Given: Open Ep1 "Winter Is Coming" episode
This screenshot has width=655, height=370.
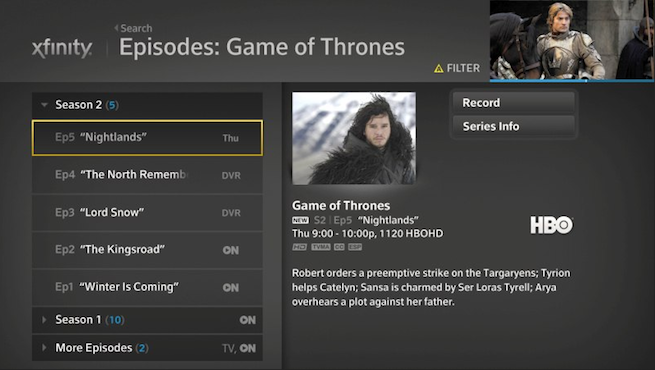Looking at the screenshot, I should pos(147,287).
